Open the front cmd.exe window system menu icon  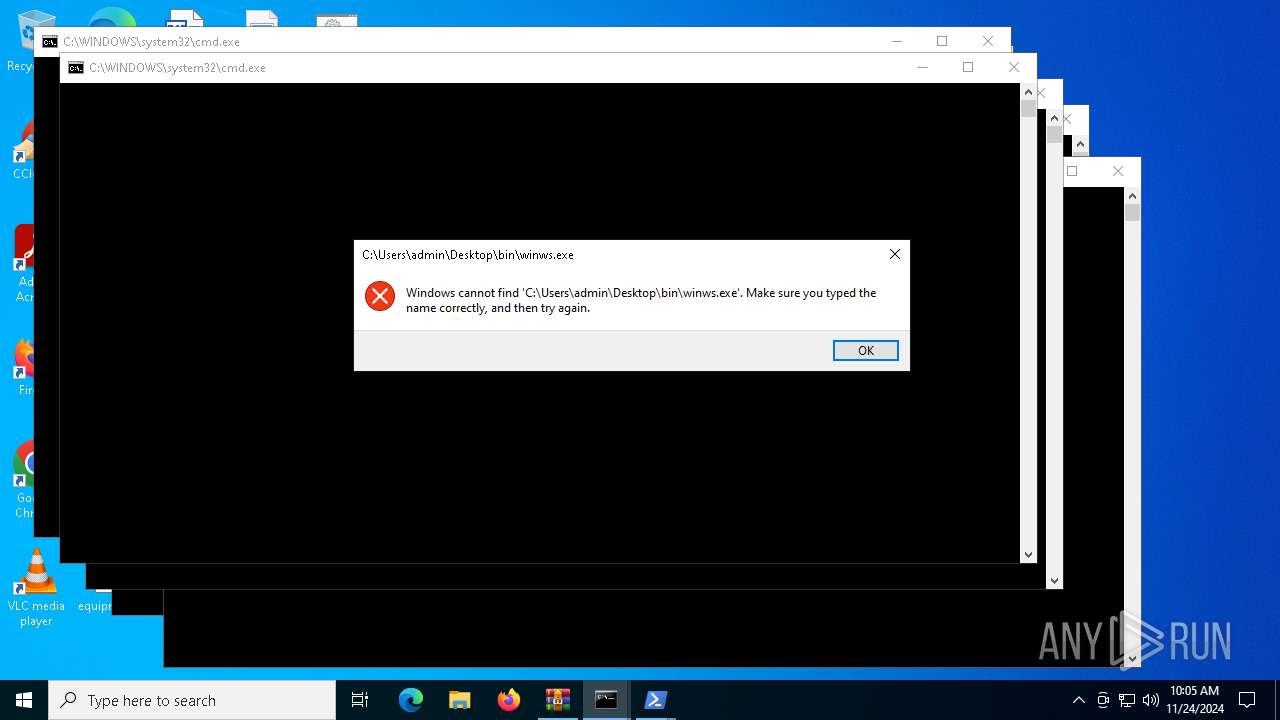click(75, 68)
